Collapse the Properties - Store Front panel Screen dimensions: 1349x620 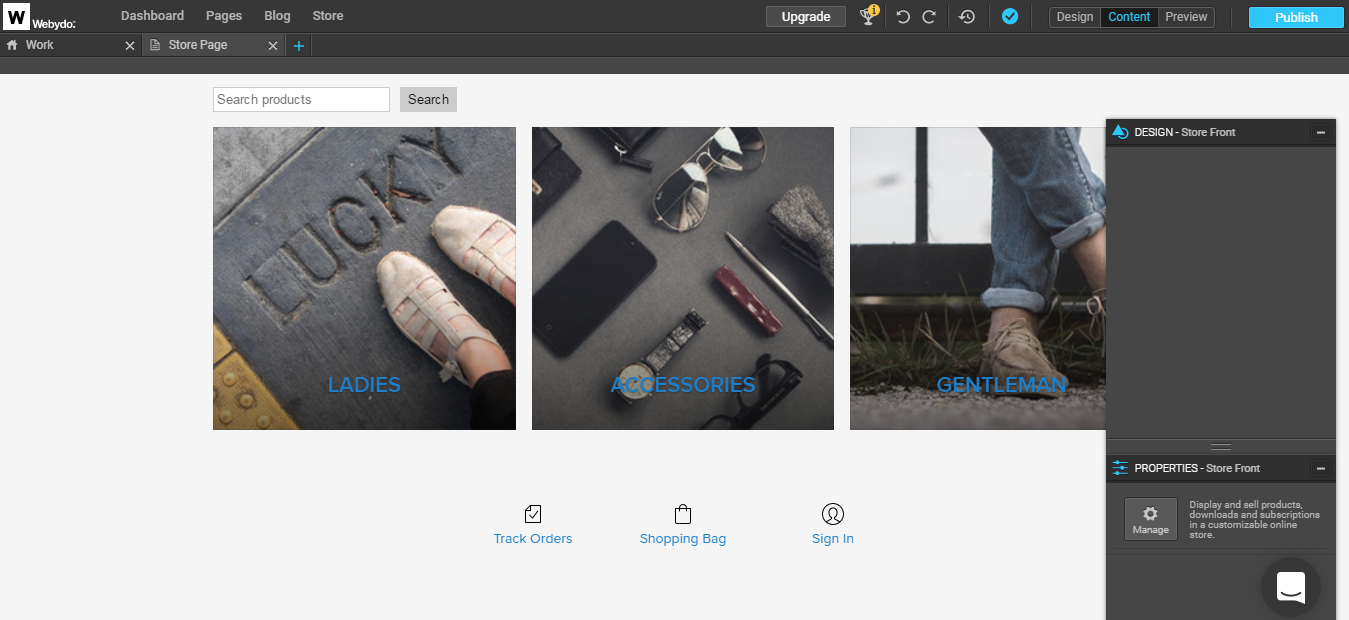(x=1321, y=468)
